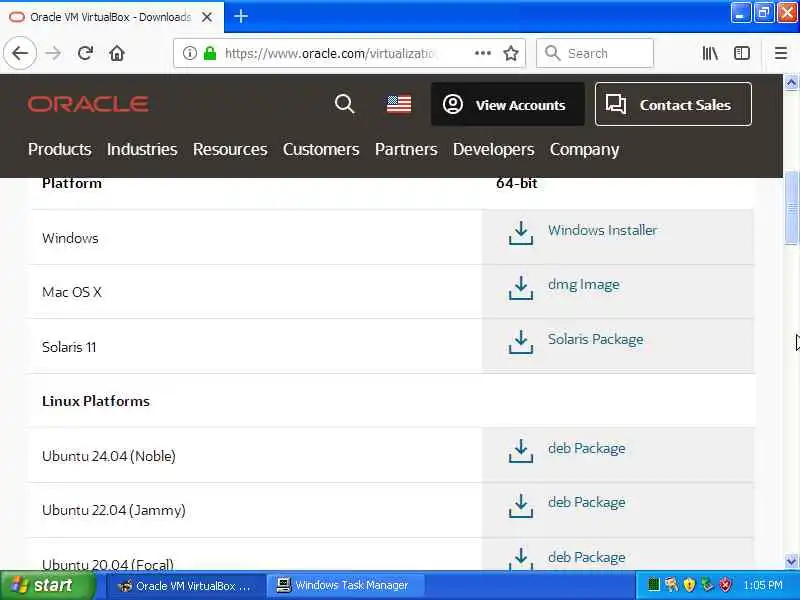Click the green CPU meter tray icon

coord(653,585)
